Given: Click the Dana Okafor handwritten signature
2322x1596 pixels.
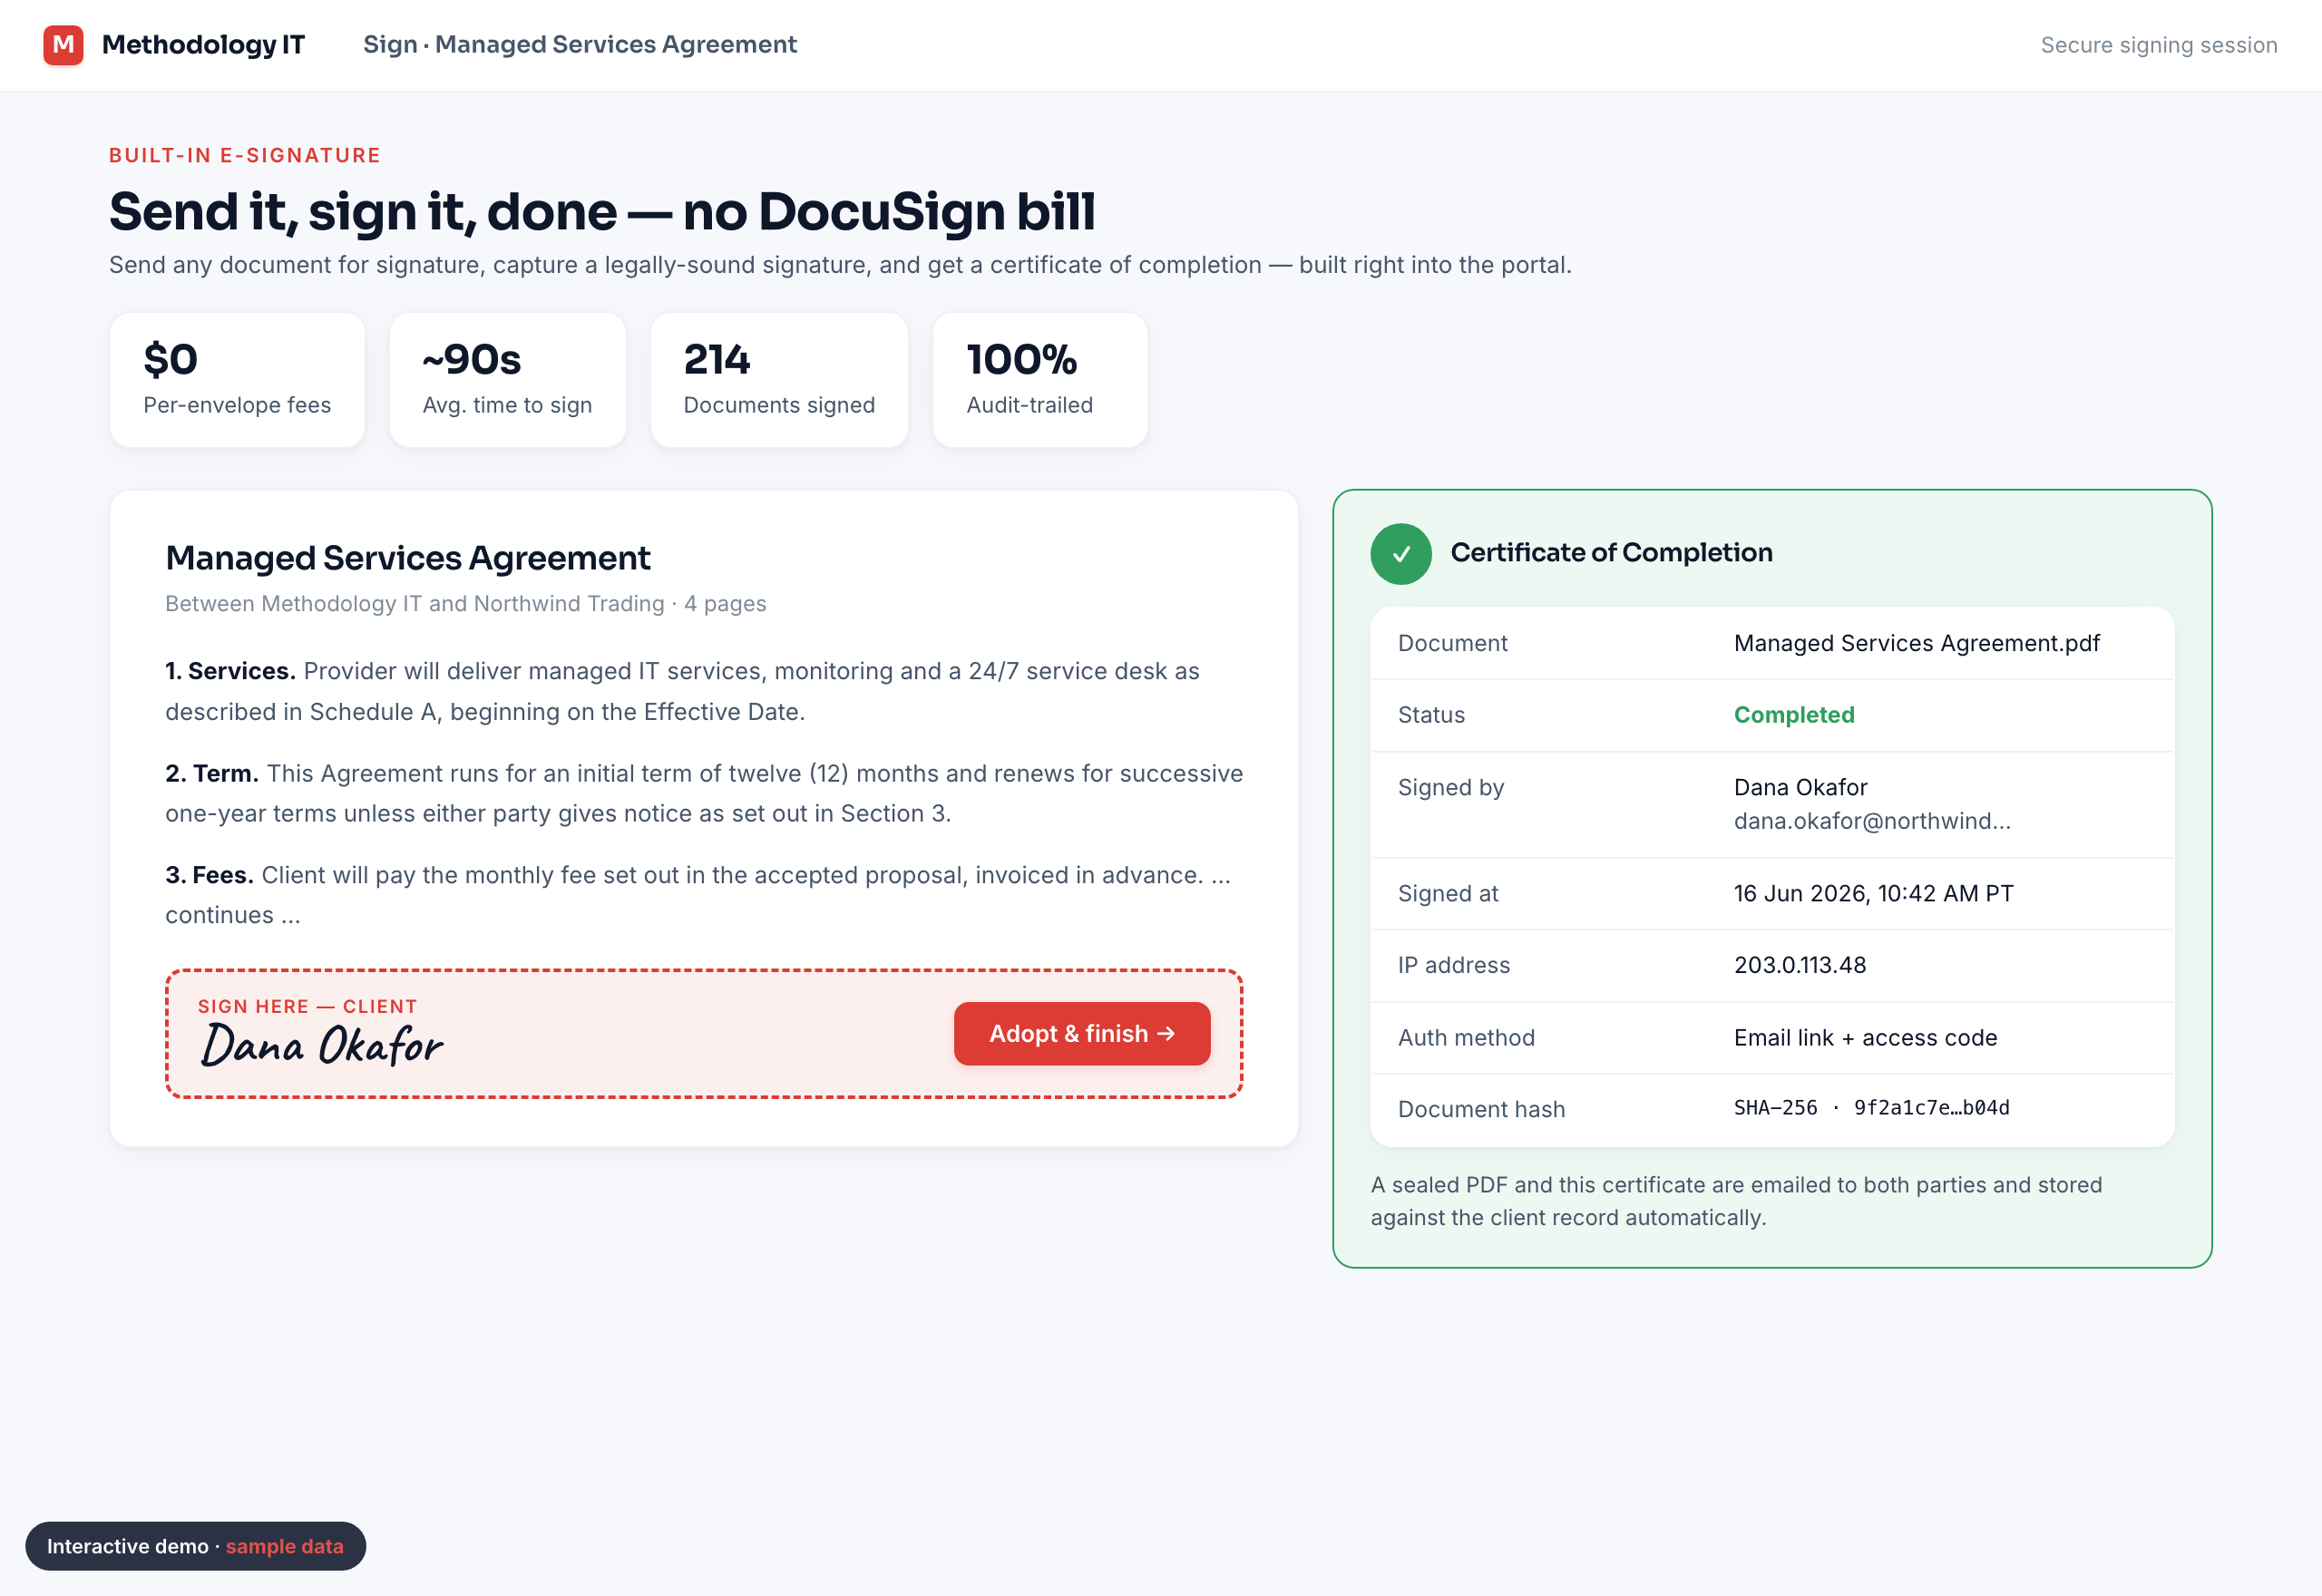Looking at the screenshot, I should tap(321, 1045).
